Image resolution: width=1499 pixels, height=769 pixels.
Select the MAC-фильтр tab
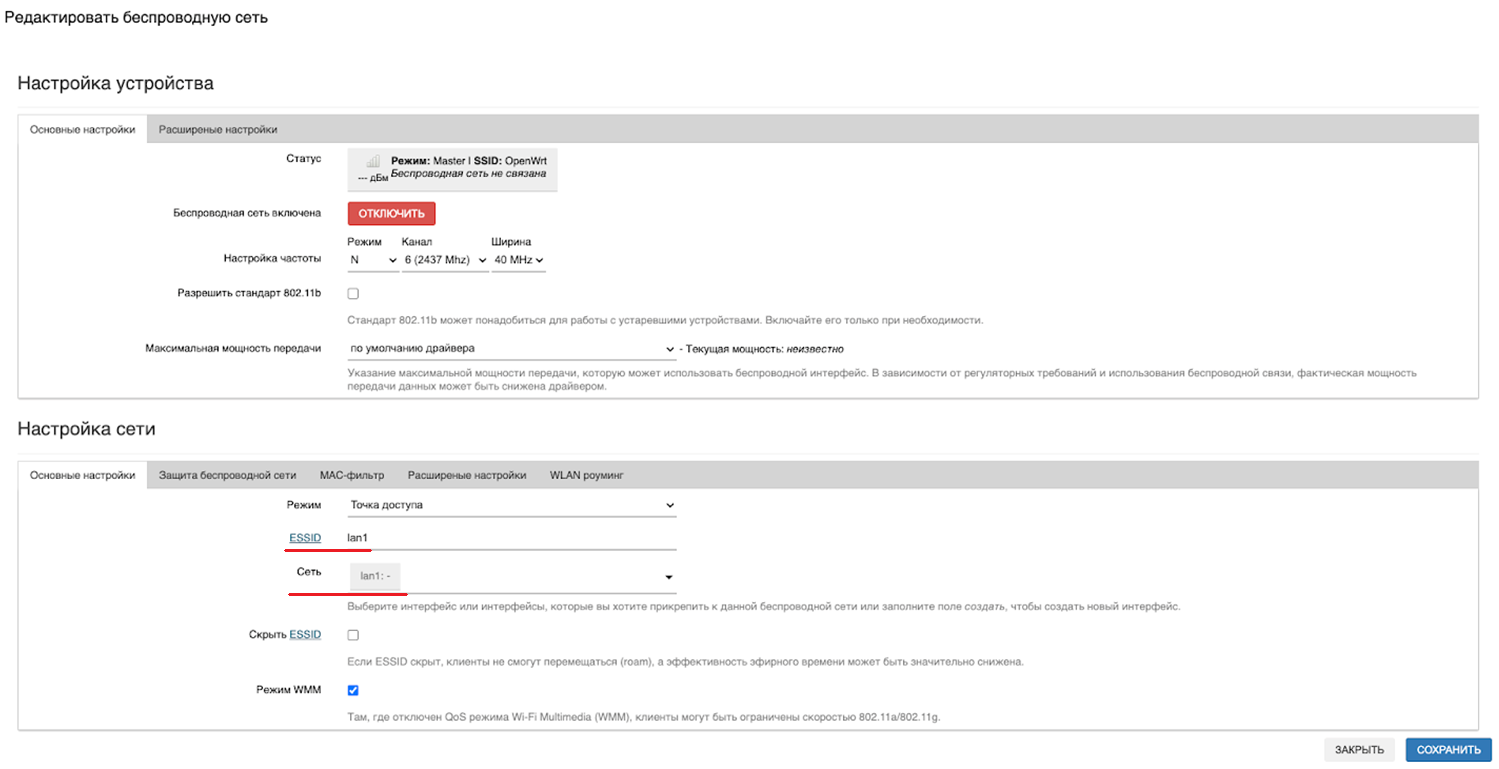pyautogui.click(x=351, y=475)
